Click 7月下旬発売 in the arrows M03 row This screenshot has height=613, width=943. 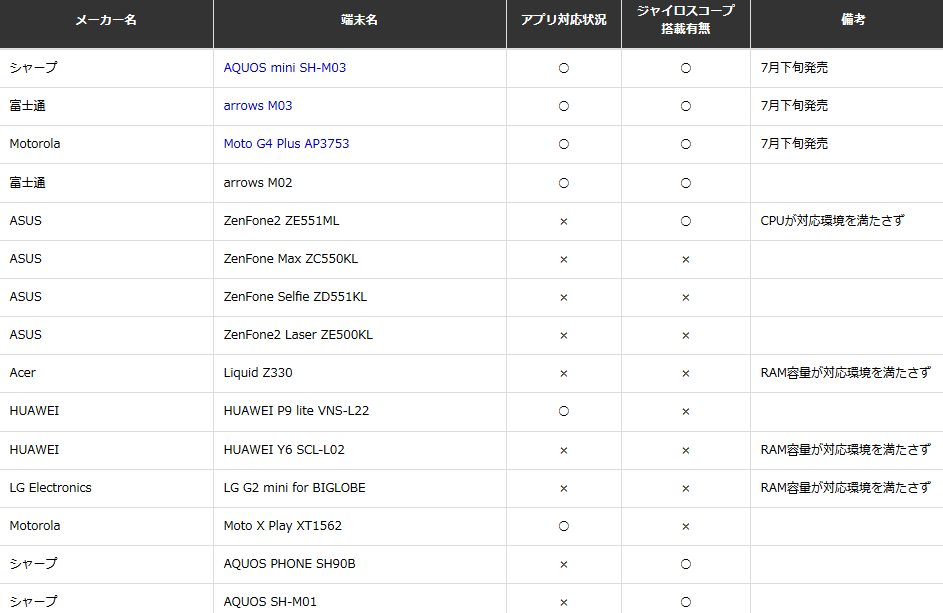click(794, 106)
